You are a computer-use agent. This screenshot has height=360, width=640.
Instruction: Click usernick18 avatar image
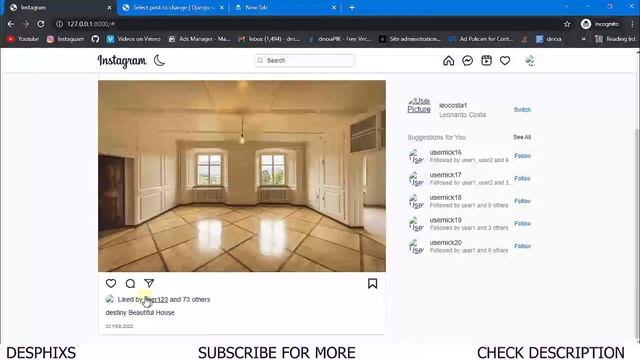[x=416, y=201]
